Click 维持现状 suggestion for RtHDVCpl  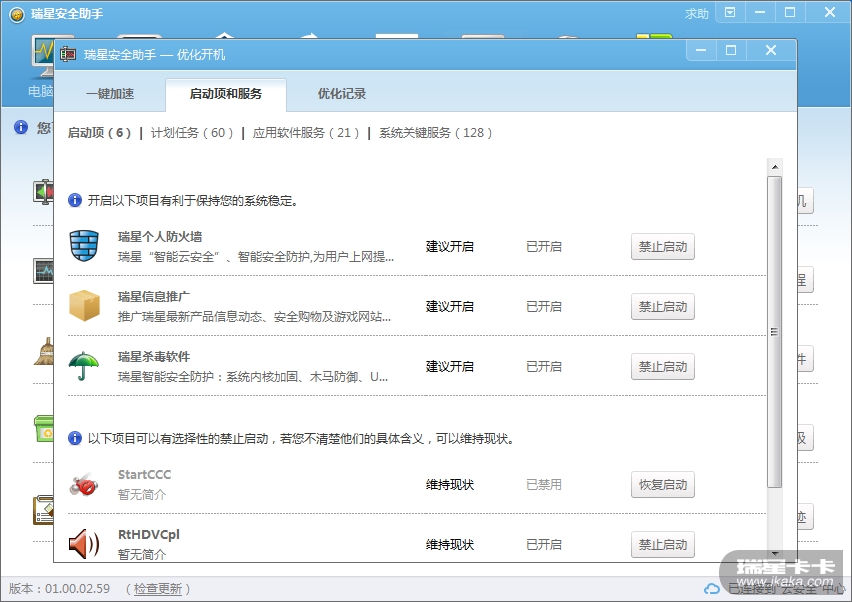(x=450, y=544)
